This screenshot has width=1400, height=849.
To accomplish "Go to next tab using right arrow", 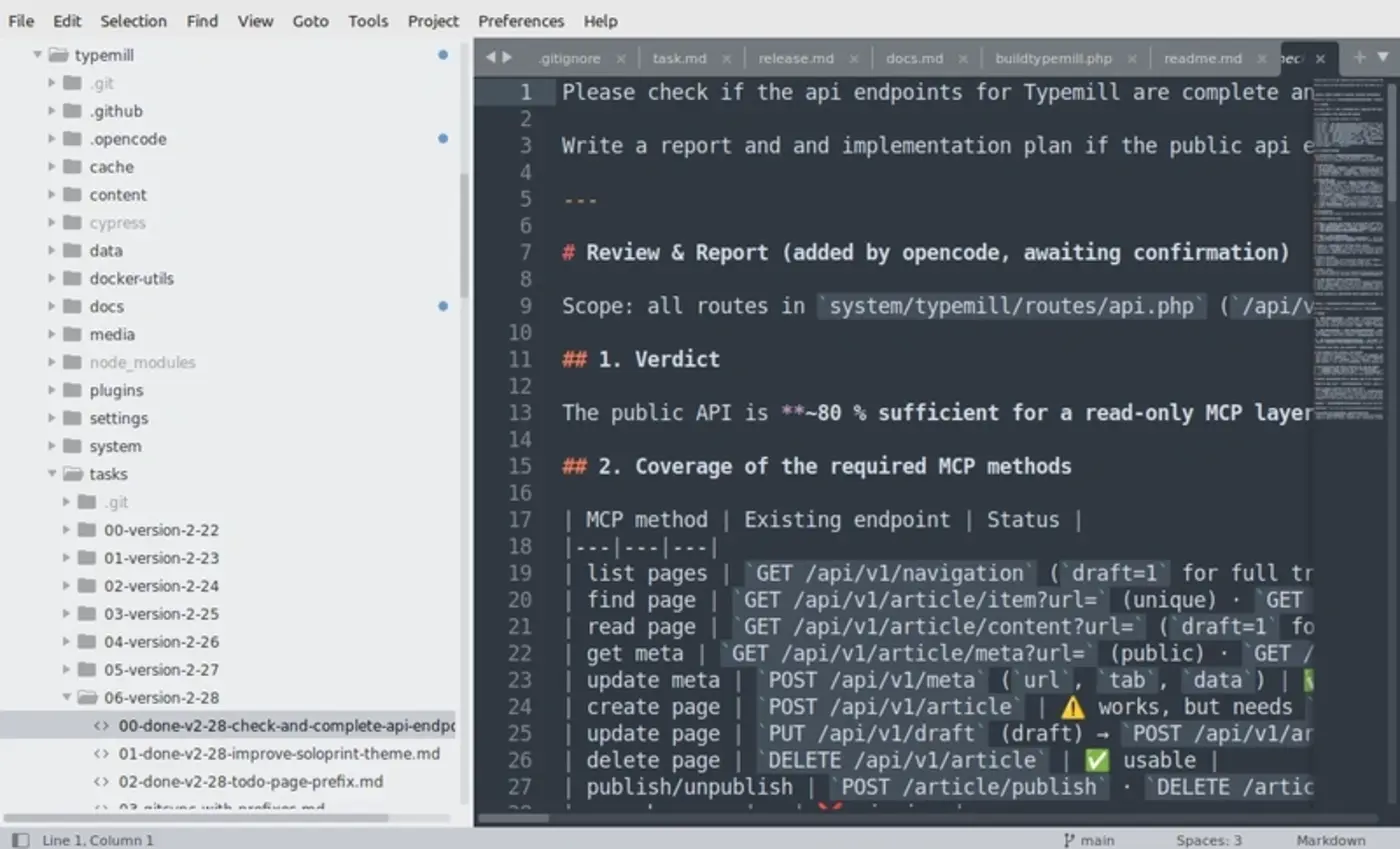I will pyautogui.click(x=507, y=58).
